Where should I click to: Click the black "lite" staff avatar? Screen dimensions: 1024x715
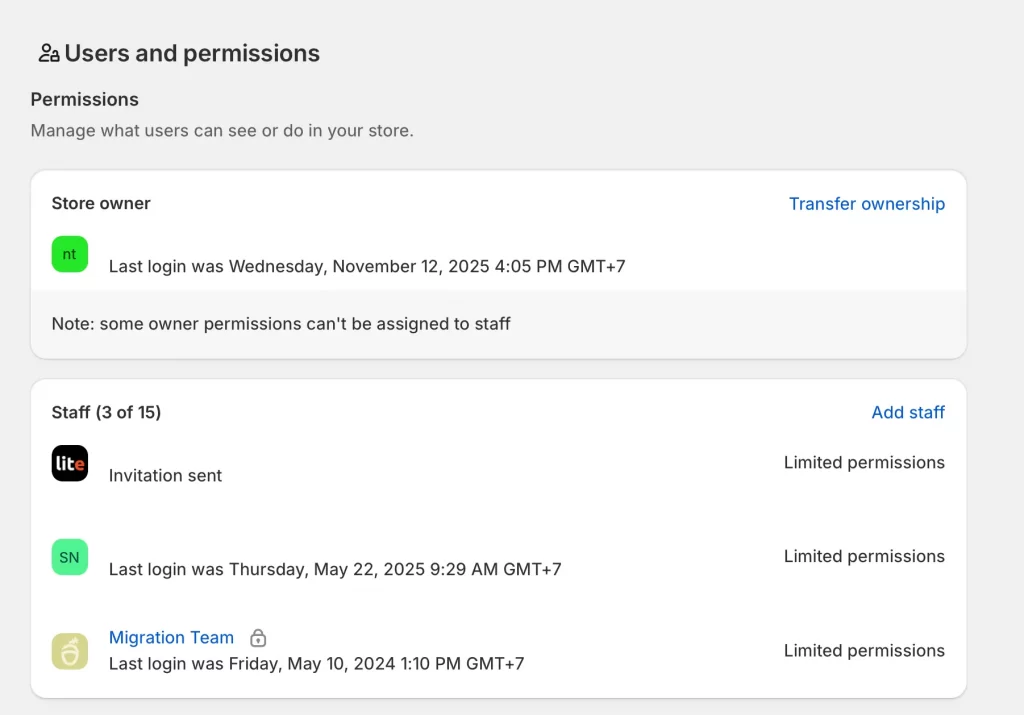point(68,463)
